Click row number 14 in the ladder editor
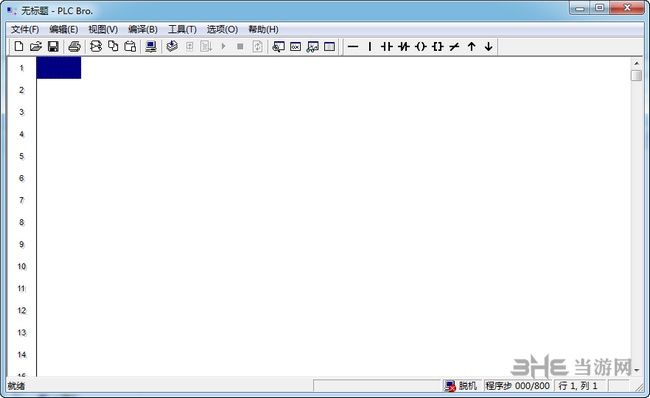The image size is (650, 398). click(x=22, y=354)
